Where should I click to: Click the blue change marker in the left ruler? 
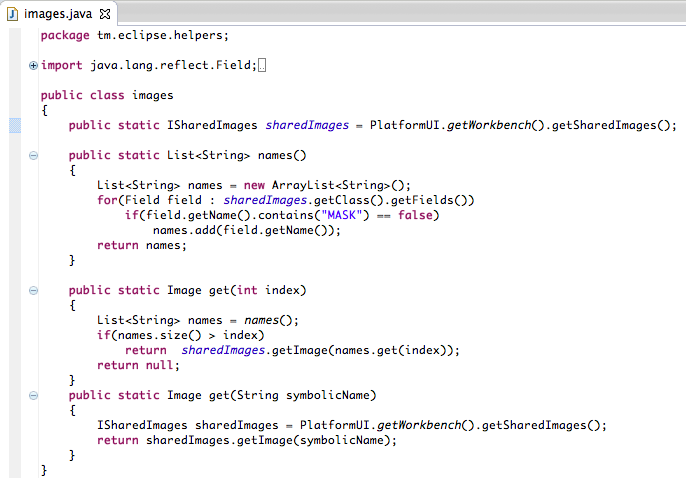coord(14,125)
